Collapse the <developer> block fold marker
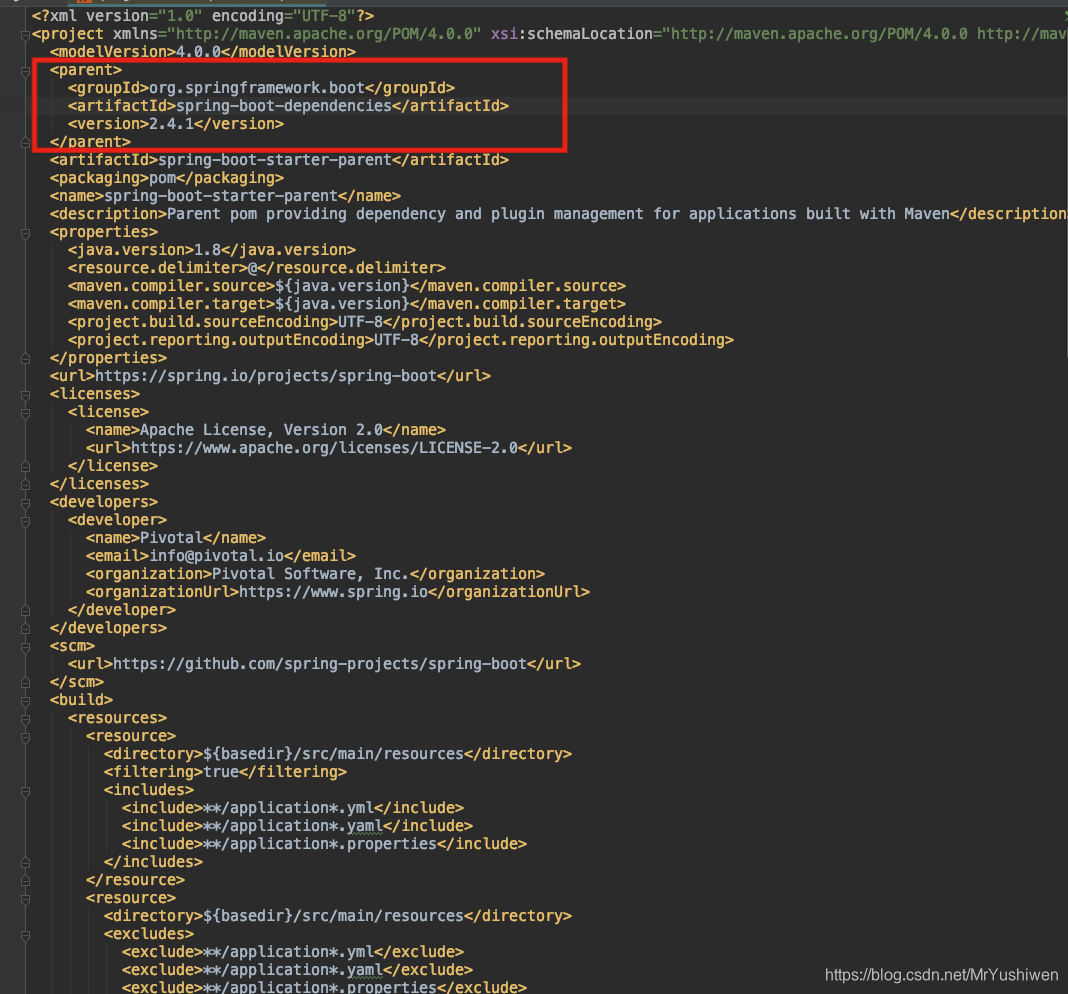The image size is (1068, 994). click(25, 521)
